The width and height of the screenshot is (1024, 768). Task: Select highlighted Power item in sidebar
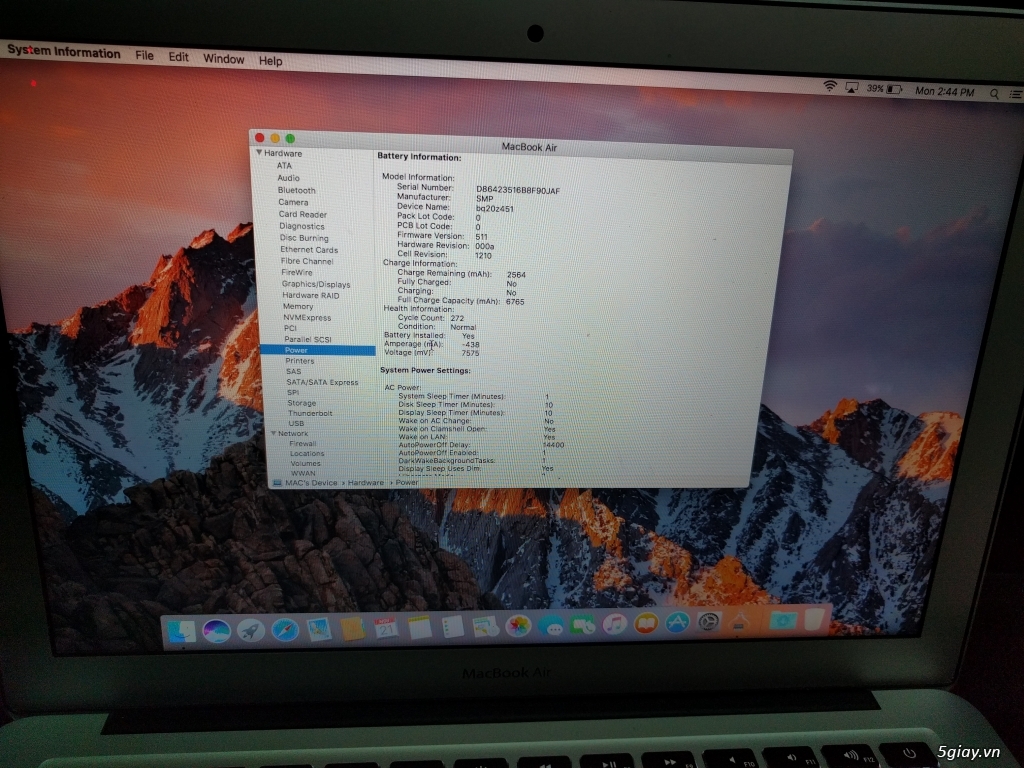pyautogui.click(x=318, y=350)
